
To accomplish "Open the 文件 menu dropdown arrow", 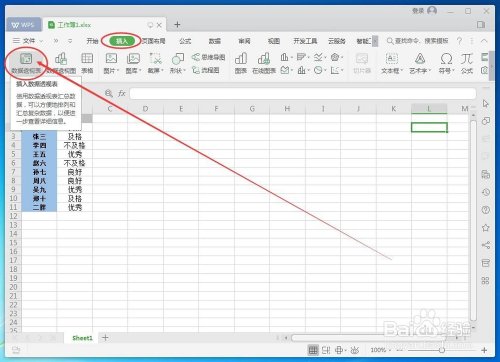I will coord(41,41).
